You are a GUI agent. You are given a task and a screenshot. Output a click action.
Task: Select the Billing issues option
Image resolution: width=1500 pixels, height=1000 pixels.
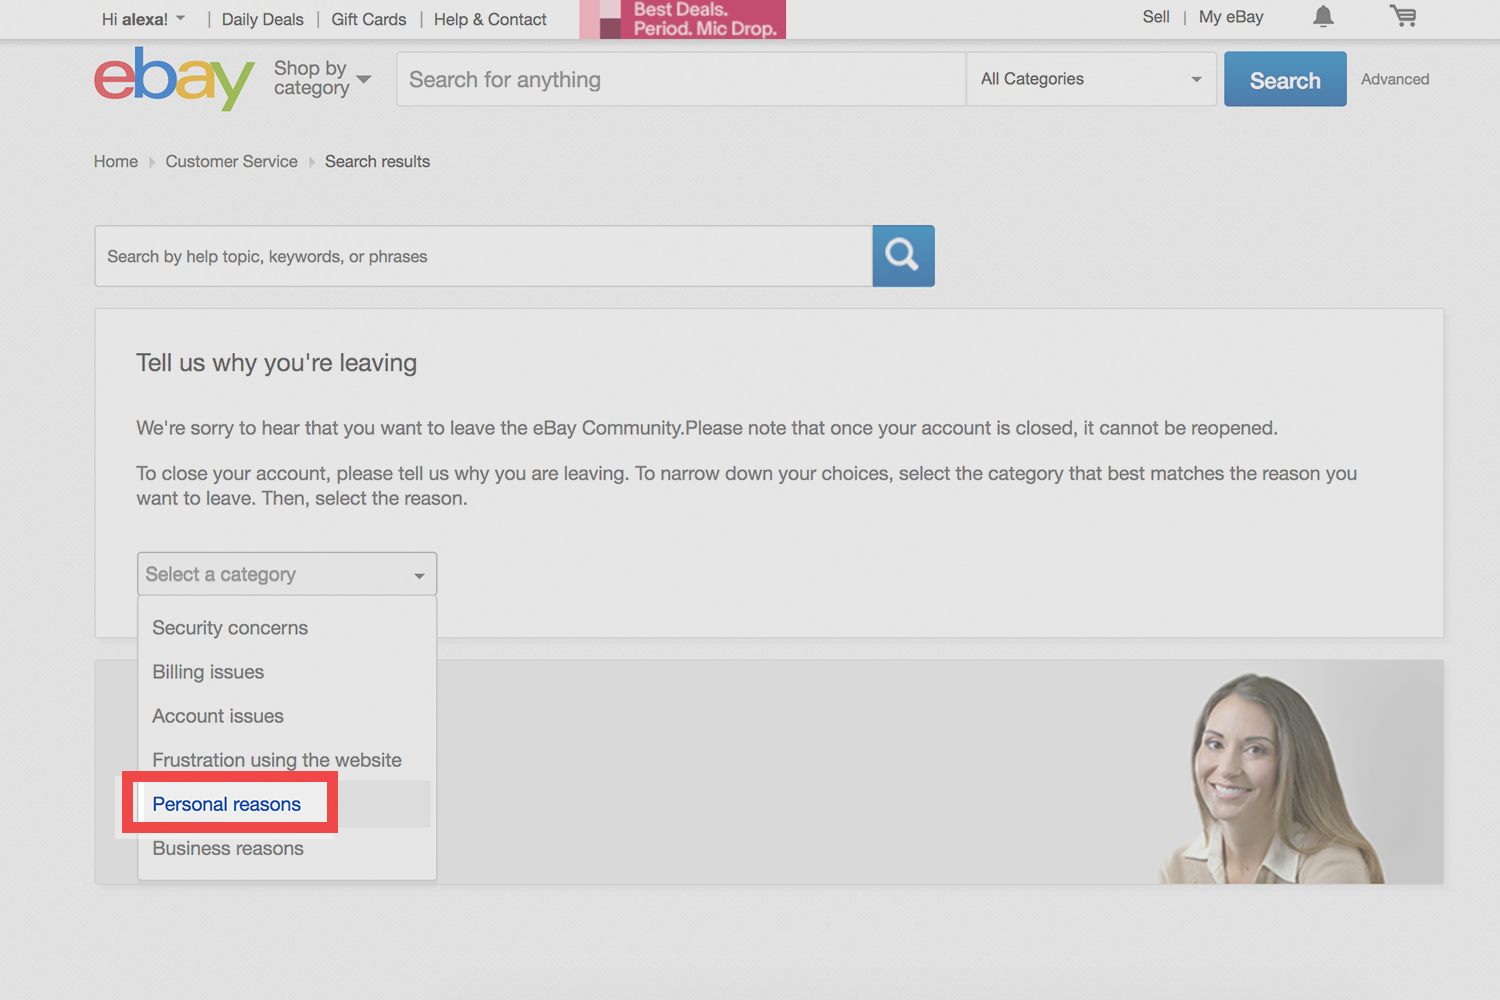pyautogui.click(x=208, y=672)
